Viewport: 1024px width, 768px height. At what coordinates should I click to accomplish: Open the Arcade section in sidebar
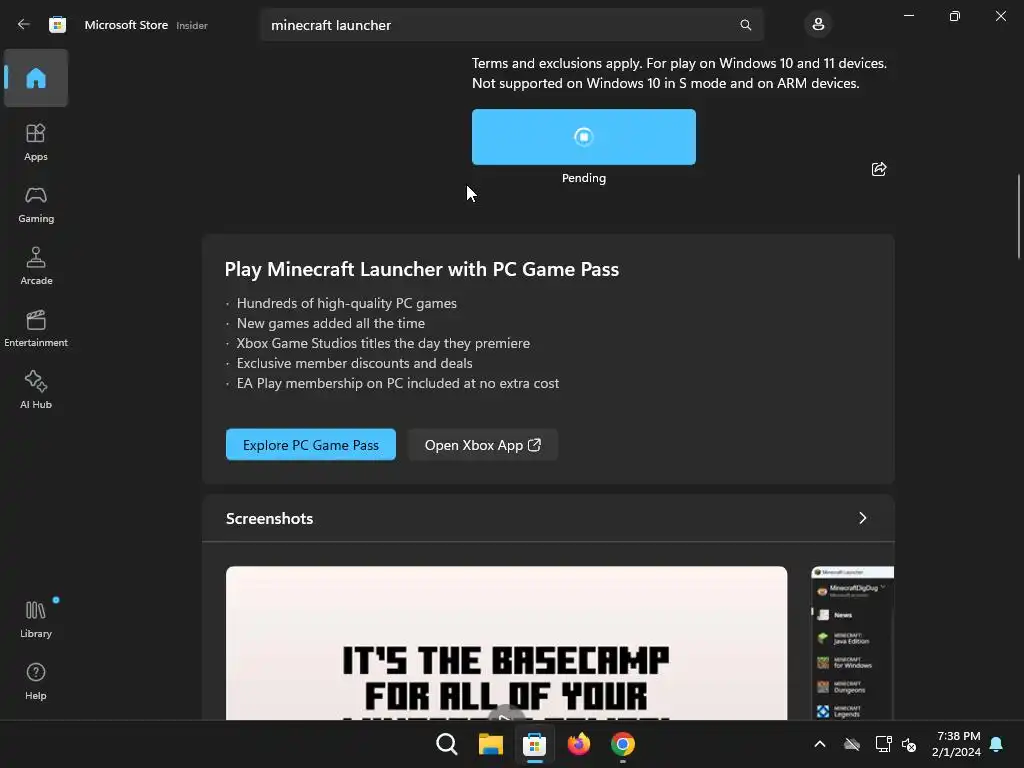click(36, 266)
